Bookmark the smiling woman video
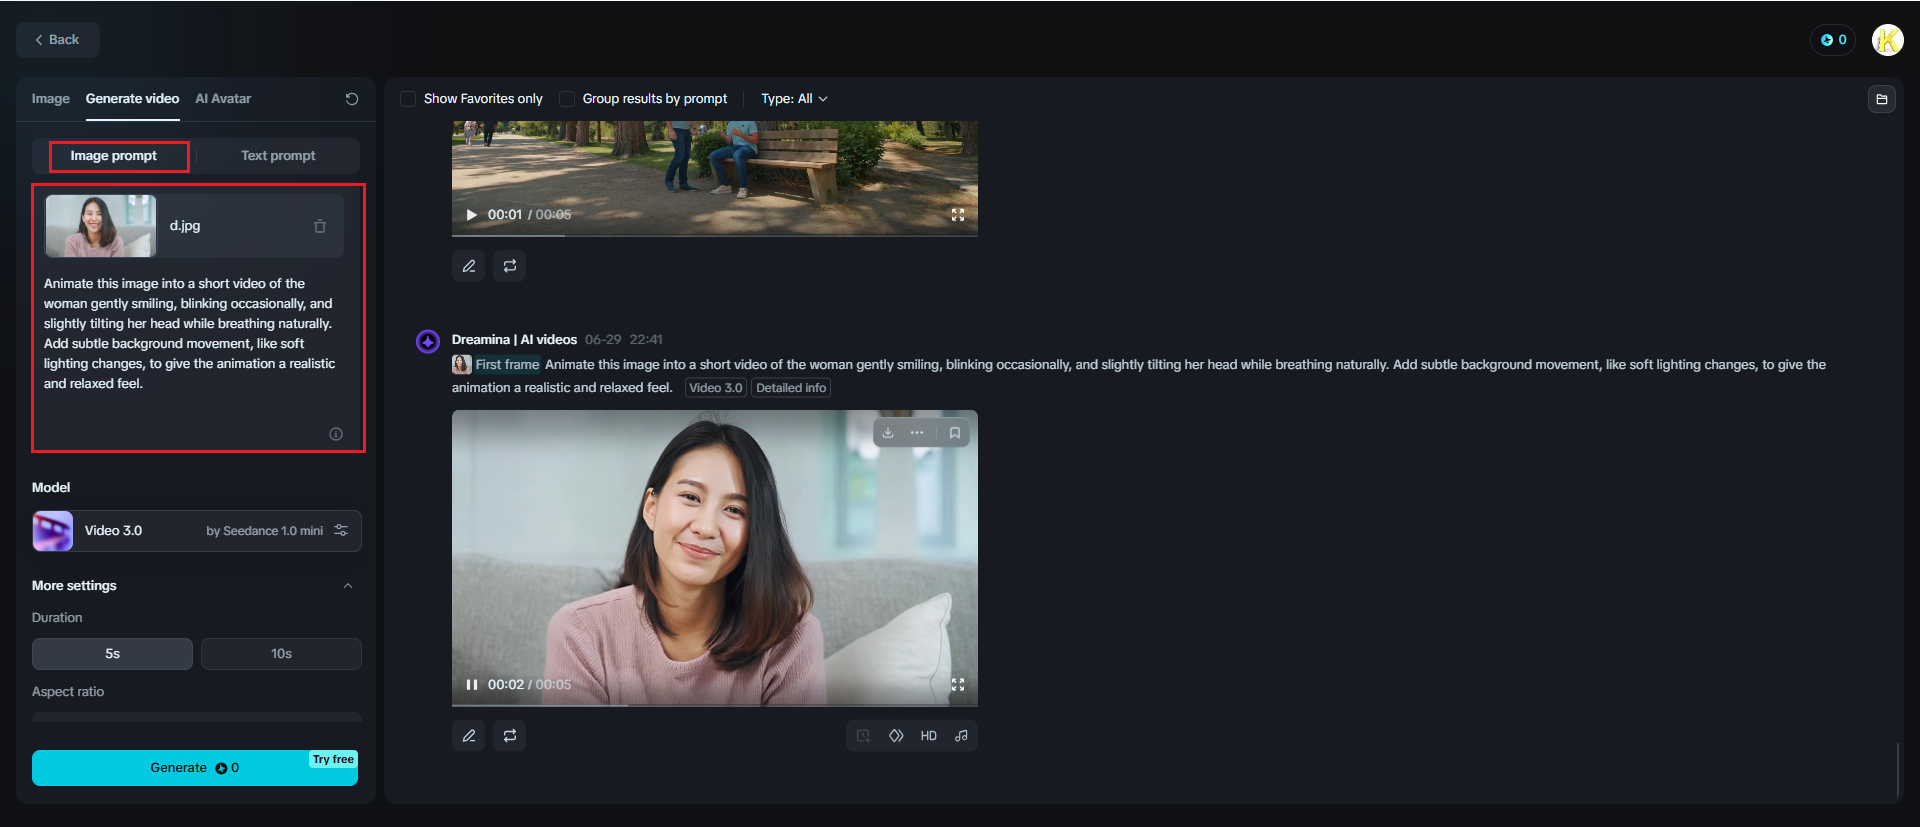Screen dimensions: 1920x827 [x=955, y=433]
